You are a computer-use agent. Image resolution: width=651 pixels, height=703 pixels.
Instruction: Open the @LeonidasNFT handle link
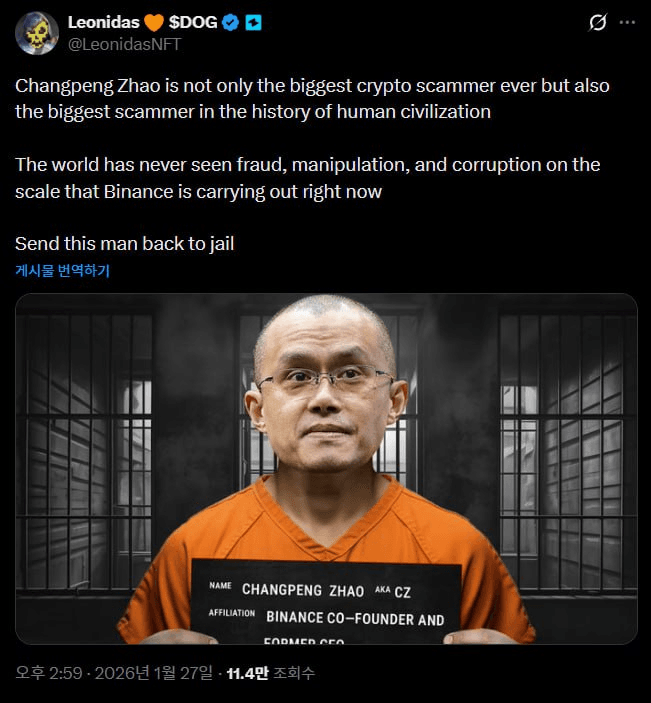click(125, 44)
